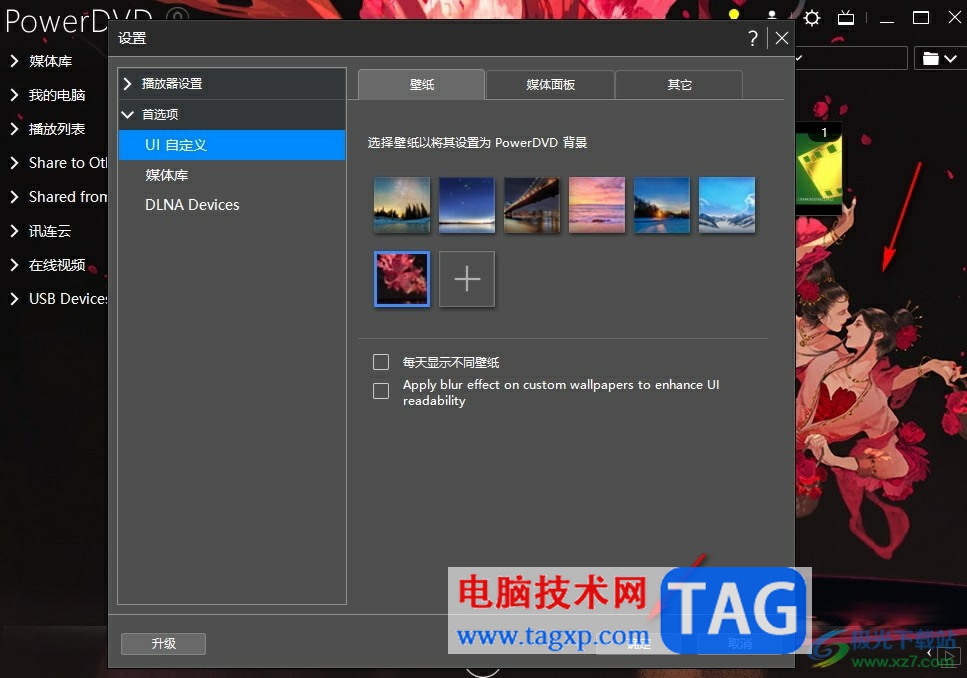
Task: Open the folder dropdown in main window
Action: (x=939, y=59)
